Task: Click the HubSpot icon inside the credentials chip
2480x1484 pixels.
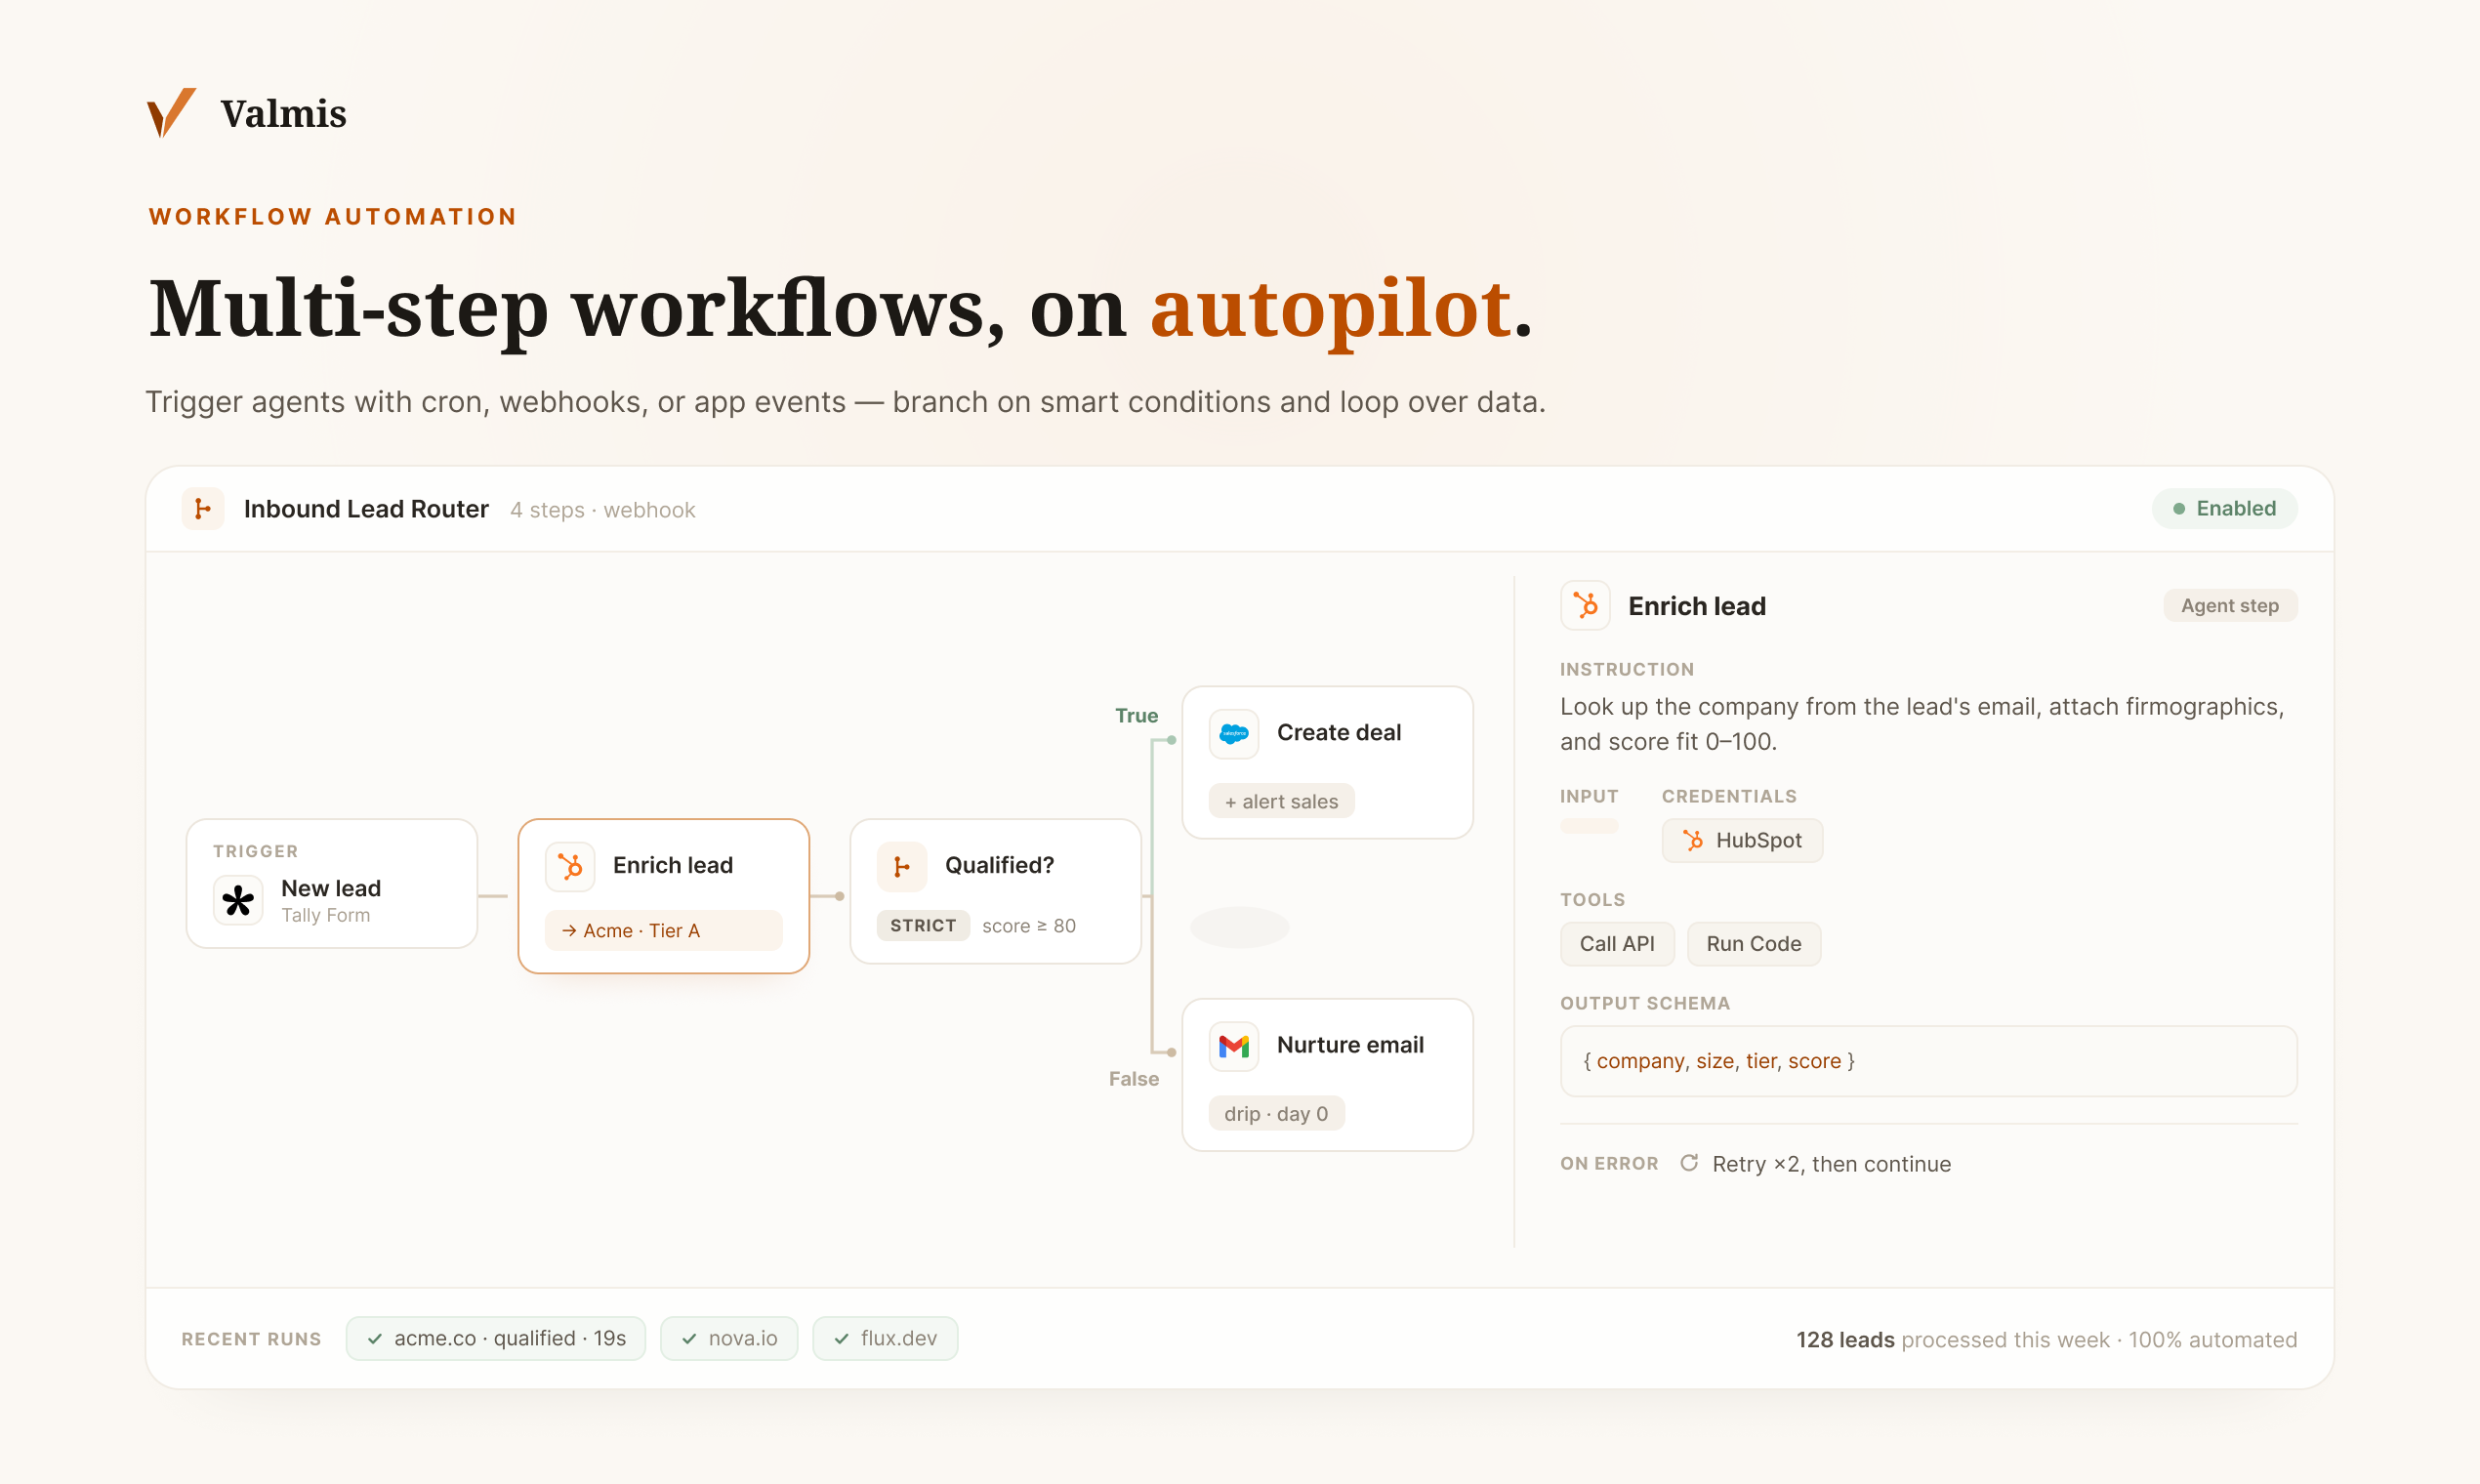Action: 1693,840
